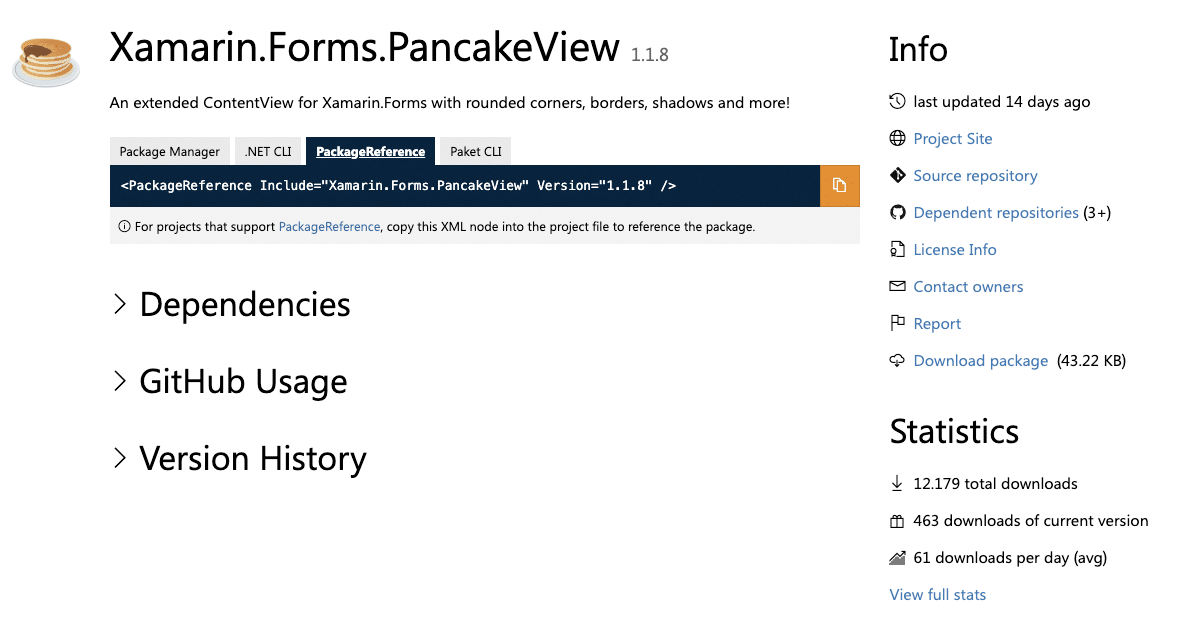Open View full stats link
1178x627 pixels.
pos(937,595)
